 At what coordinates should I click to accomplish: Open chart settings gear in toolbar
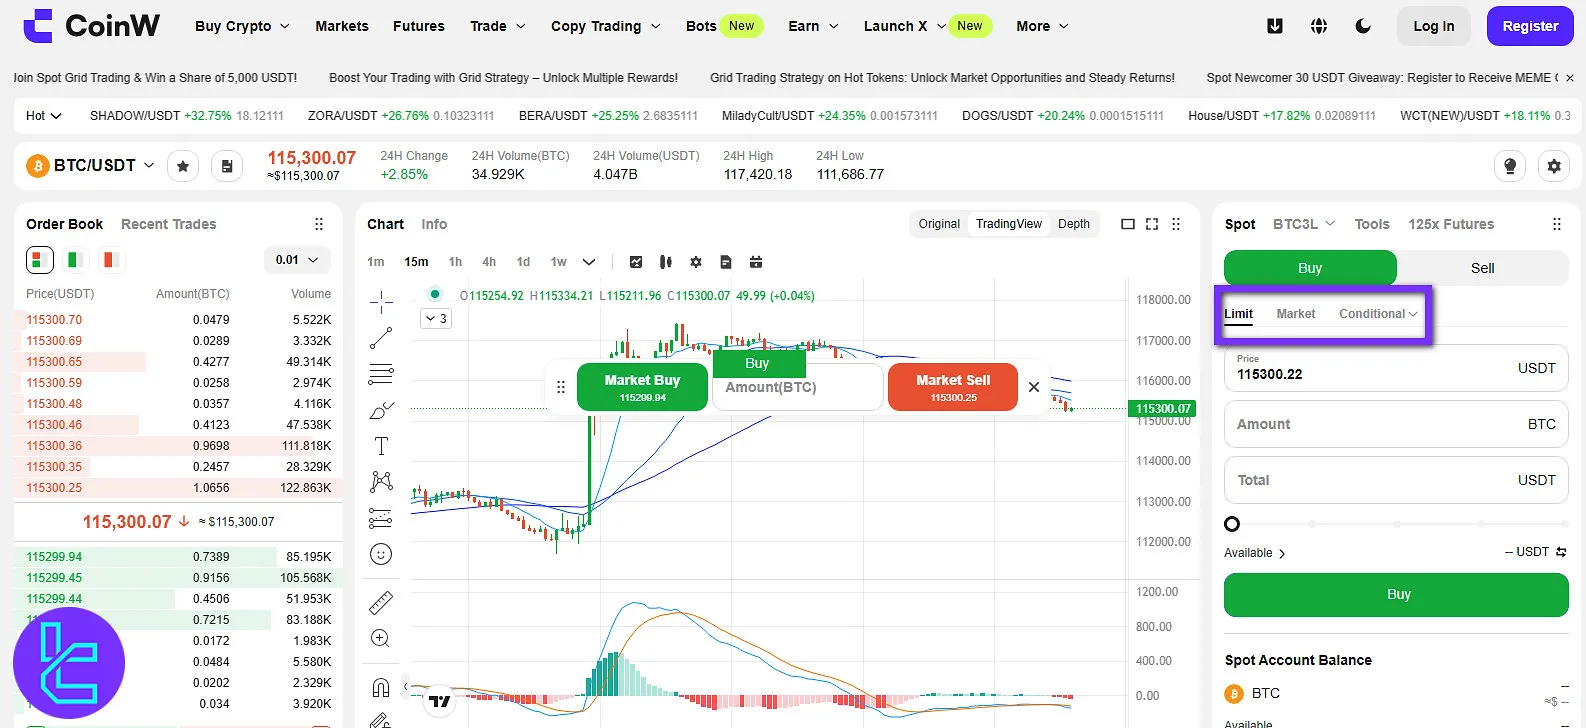696,262
